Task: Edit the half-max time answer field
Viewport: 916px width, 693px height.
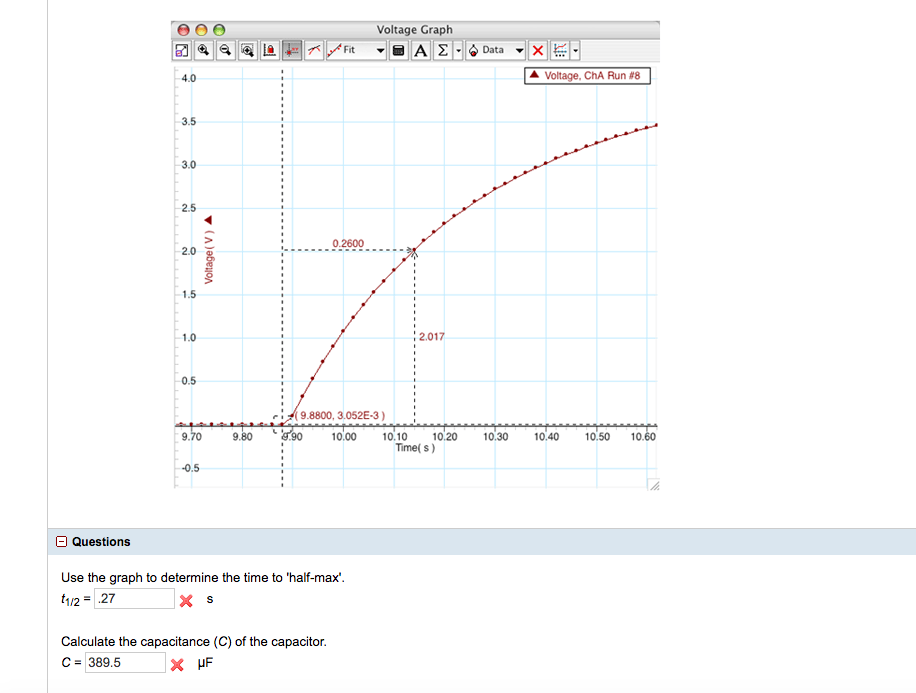Action: click(134, 598)
